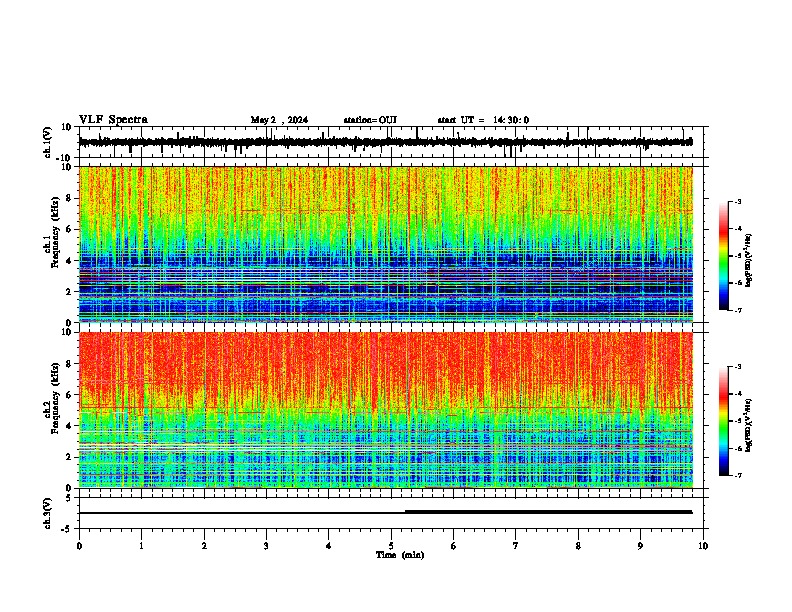
Task: Click the station=OUJ header label
Action: tap(370, 120)
